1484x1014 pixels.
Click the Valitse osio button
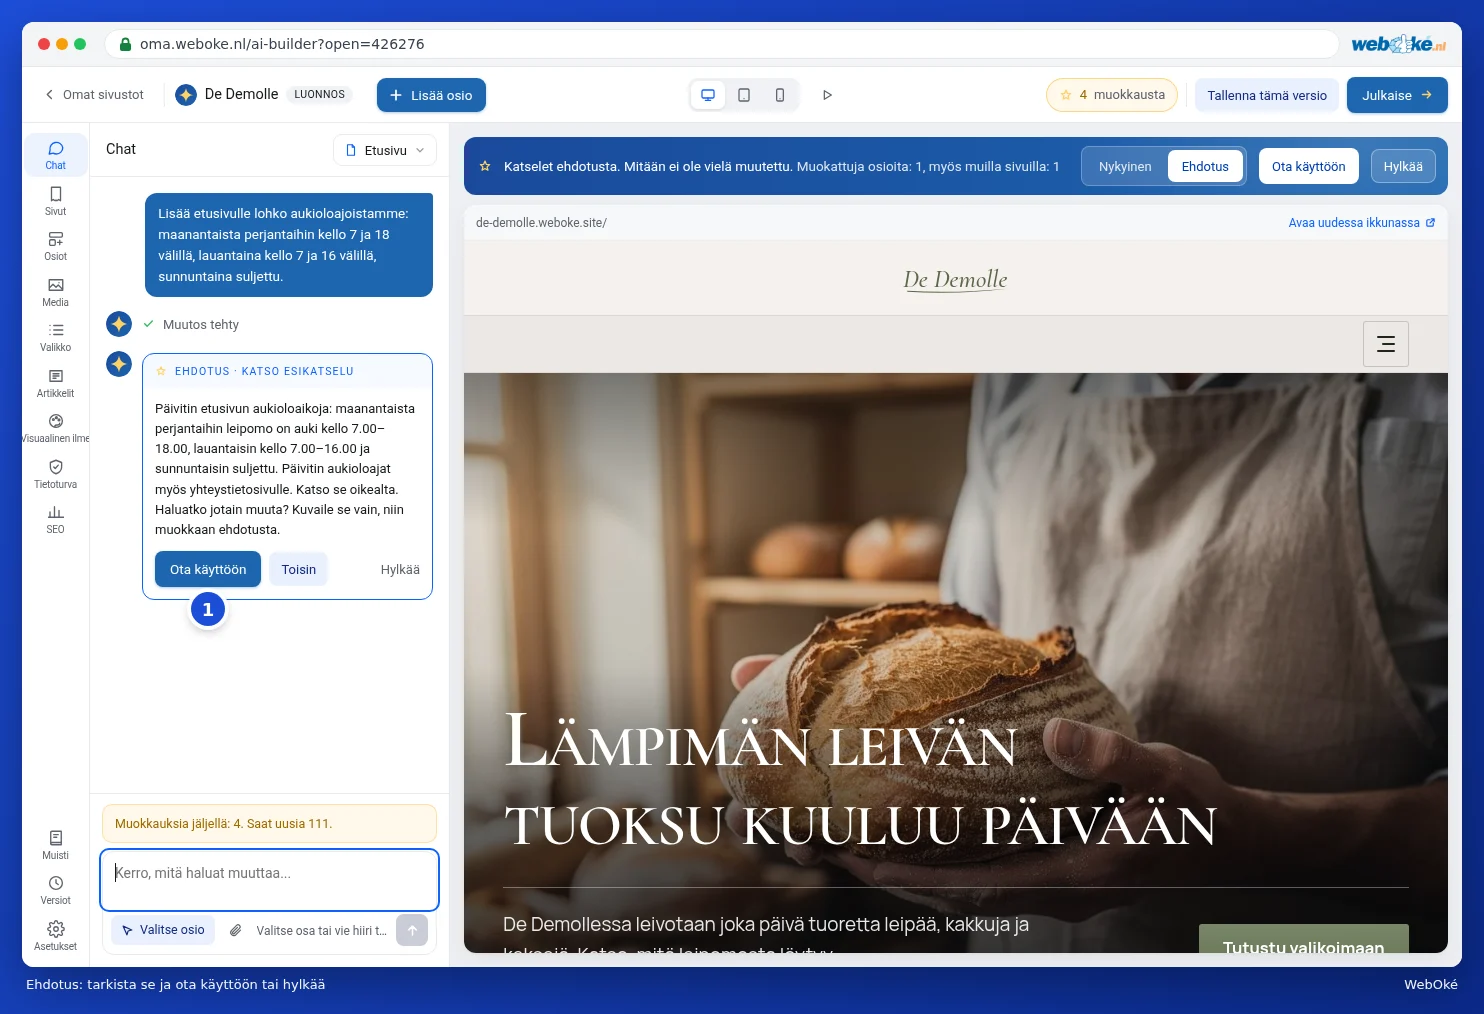coord(163,930)
